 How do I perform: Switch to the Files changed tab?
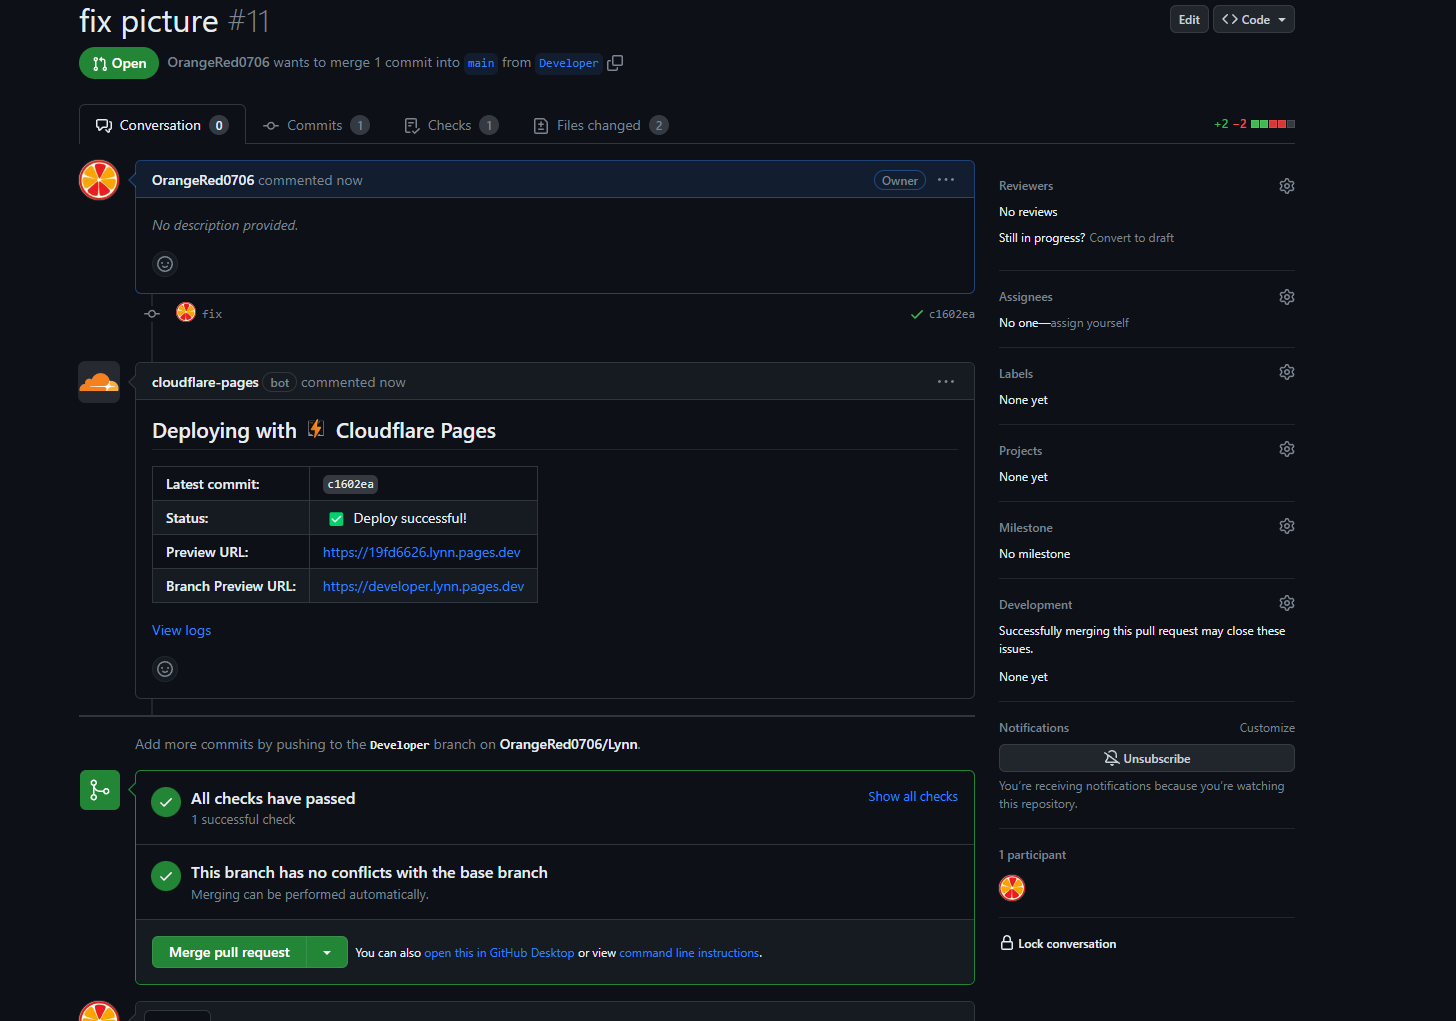click(x=599, y=125)
